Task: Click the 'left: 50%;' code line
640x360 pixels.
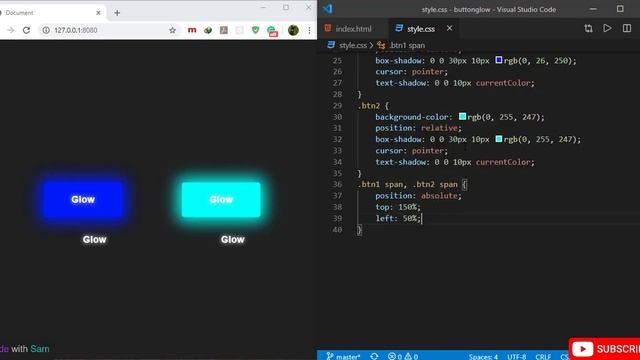Action: [x=398, y=218]
